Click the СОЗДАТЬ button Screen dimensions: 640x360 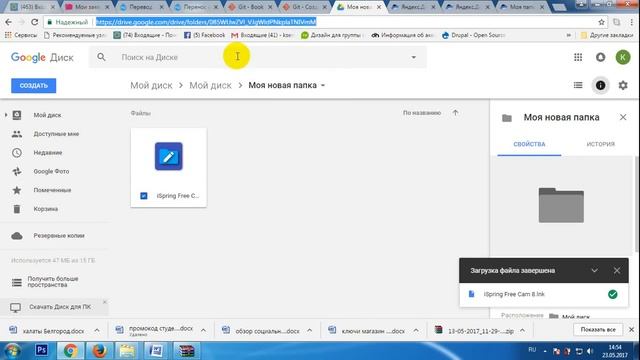(x=33, y=86)
